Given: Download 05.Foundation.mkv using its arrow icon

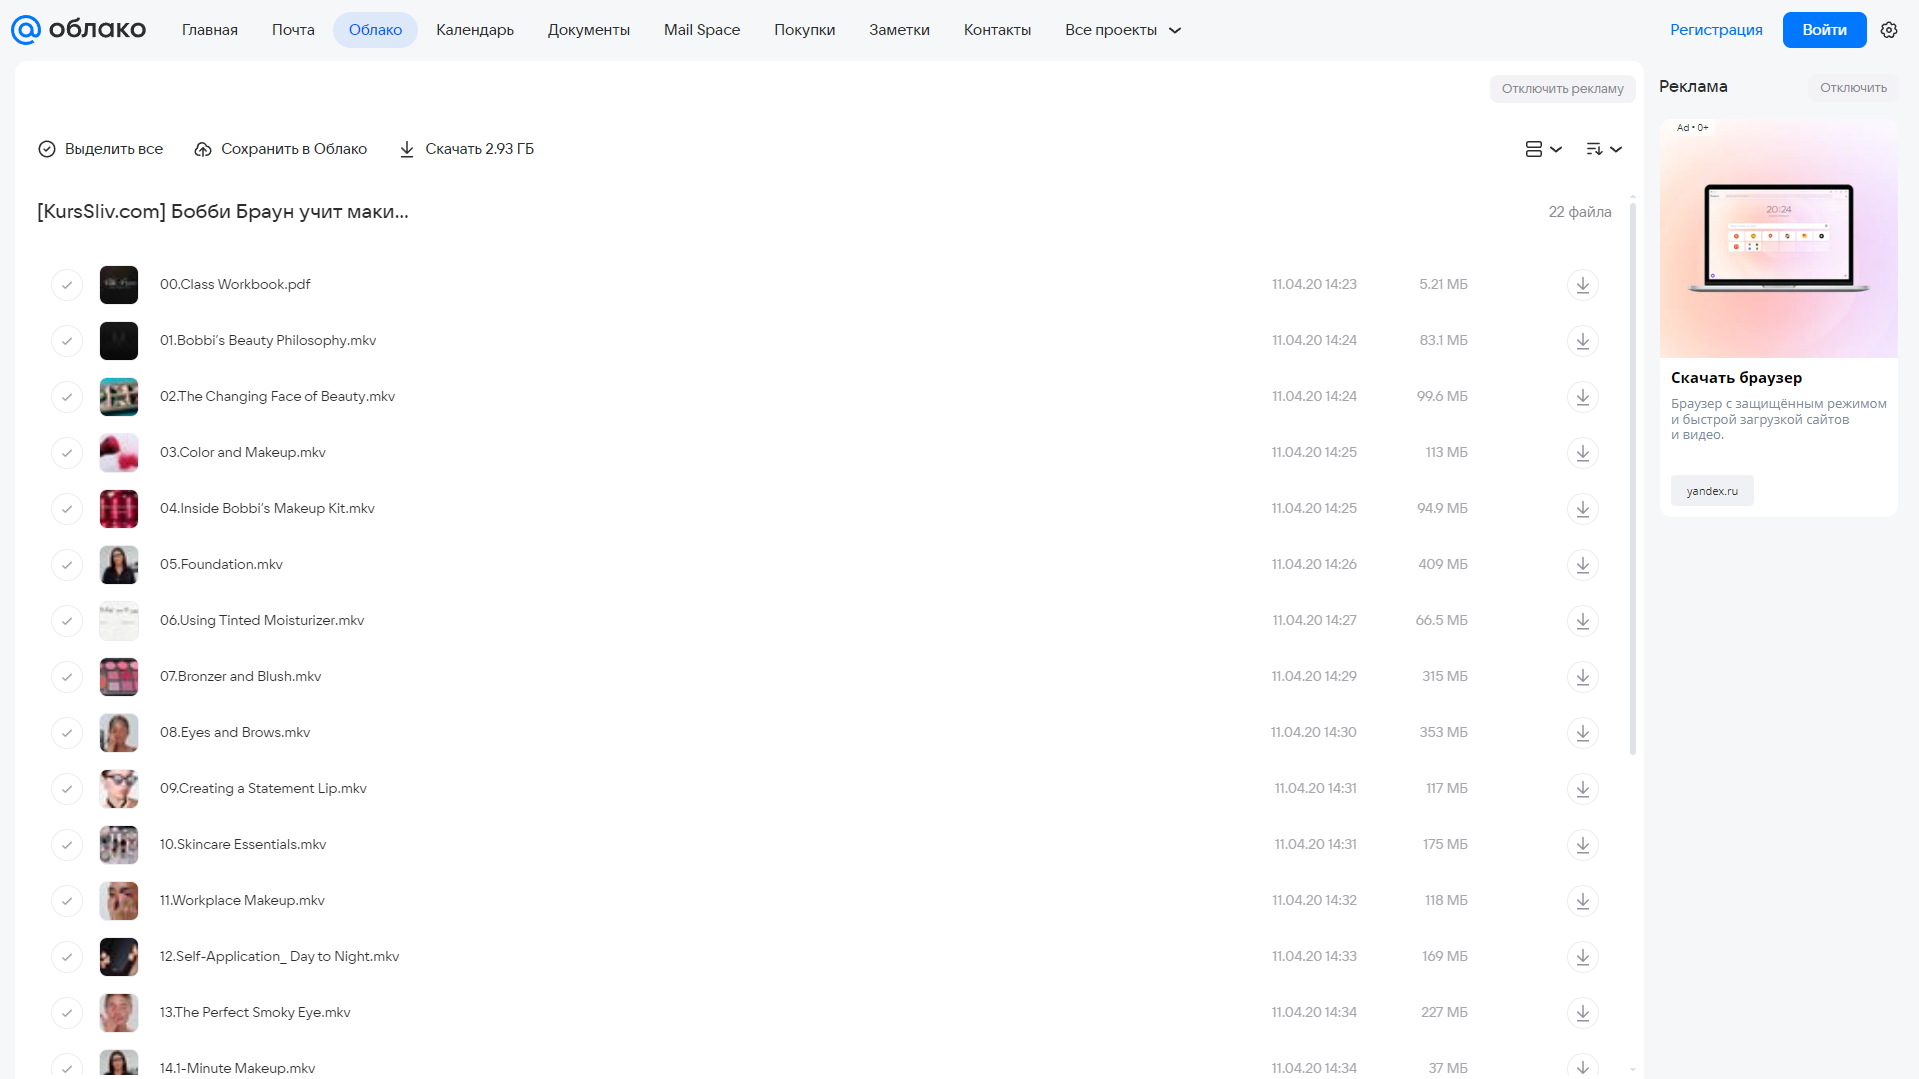Looking at the screenshot, I should tap(1582, 565).
